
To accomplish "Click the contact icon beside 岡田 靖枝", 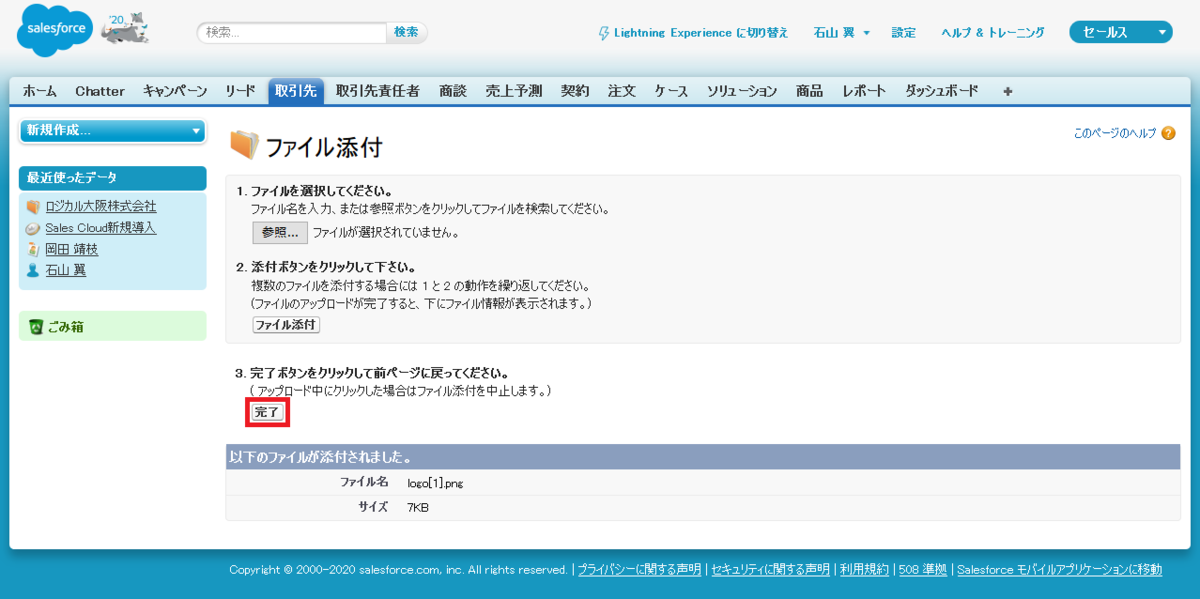I will (33, 250).
